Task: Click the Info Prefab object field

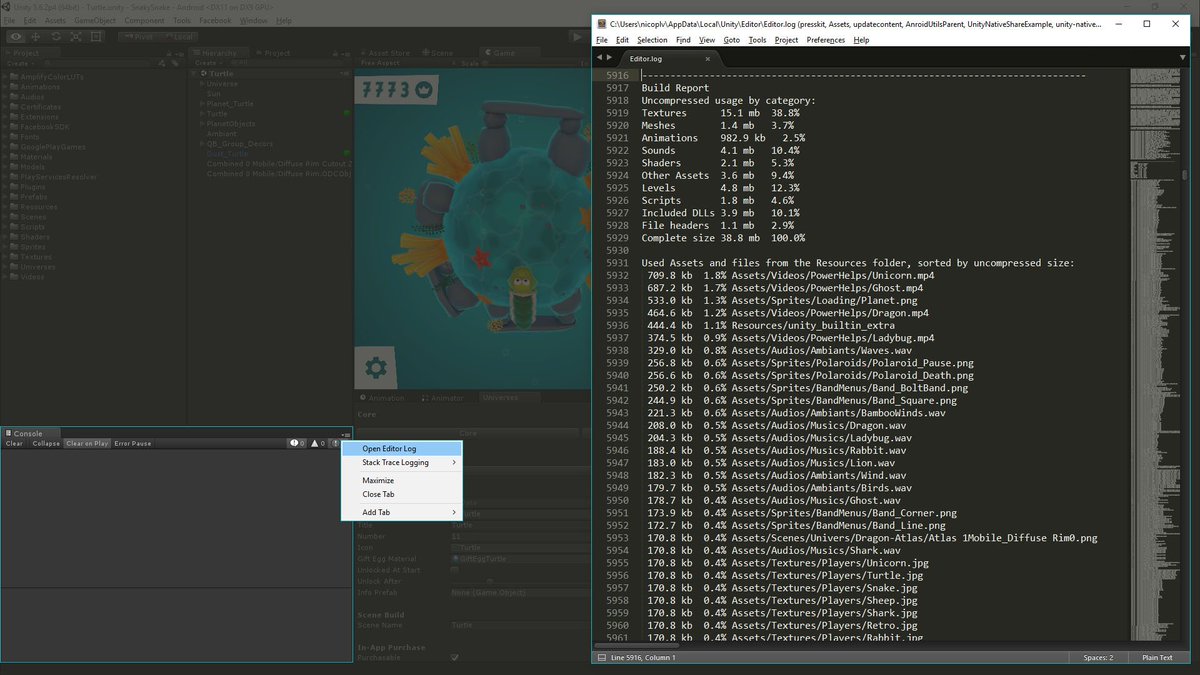Action: coord(520,592)
